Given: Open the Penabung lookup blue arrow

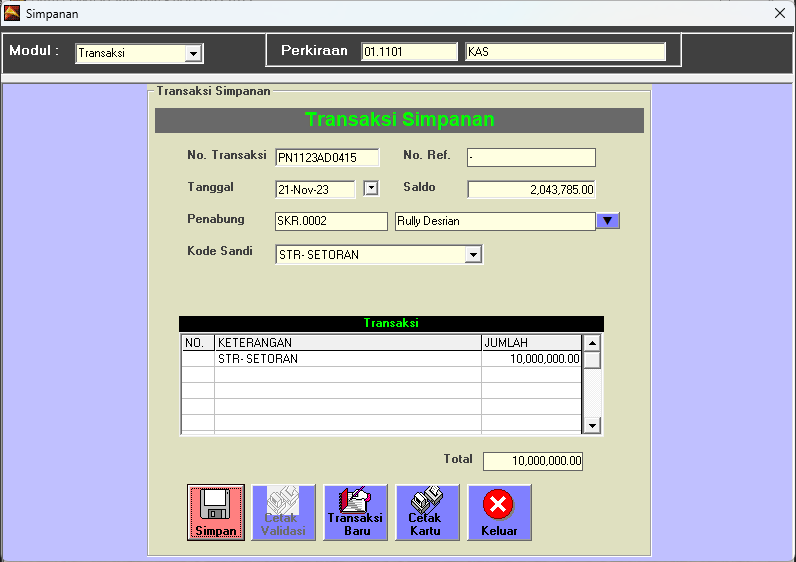Looking at the screenshot, I should (x=608, y=221).
